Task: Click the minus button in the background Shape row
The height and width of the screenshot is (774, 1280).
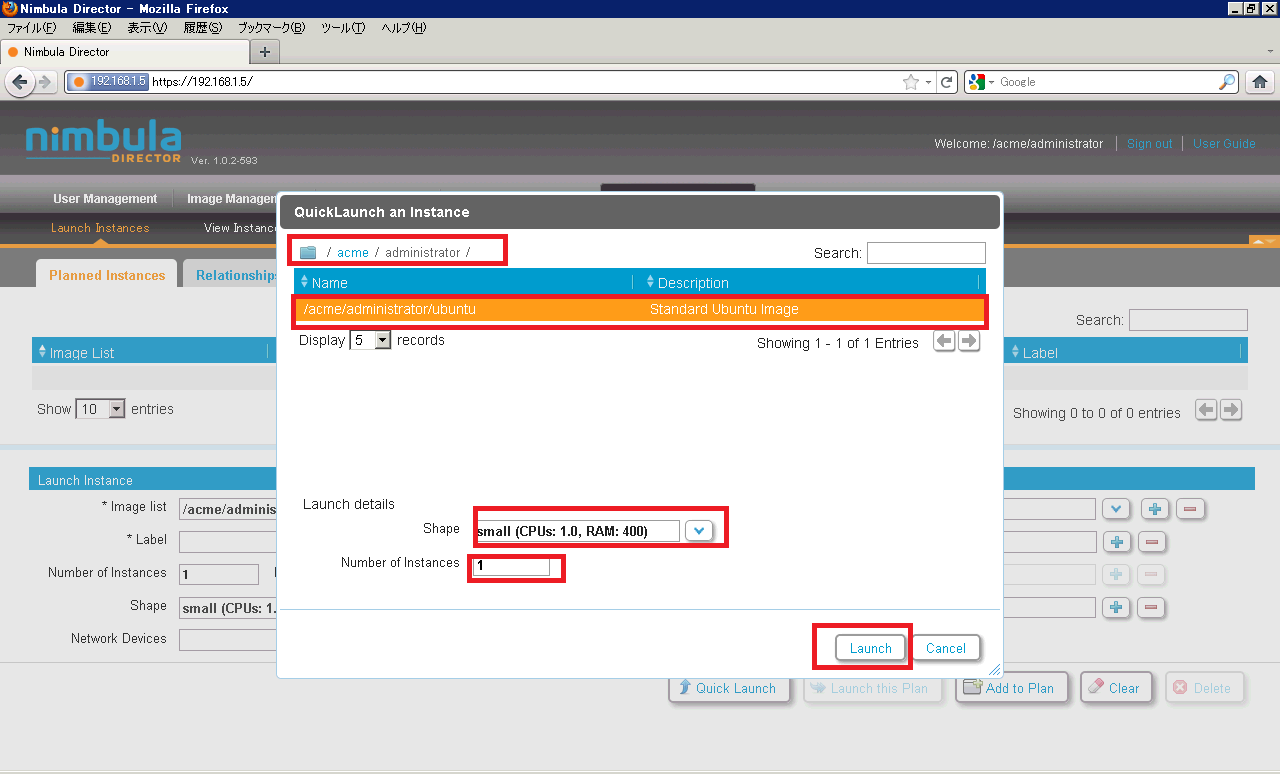Action: click(x=1151, y=607)
